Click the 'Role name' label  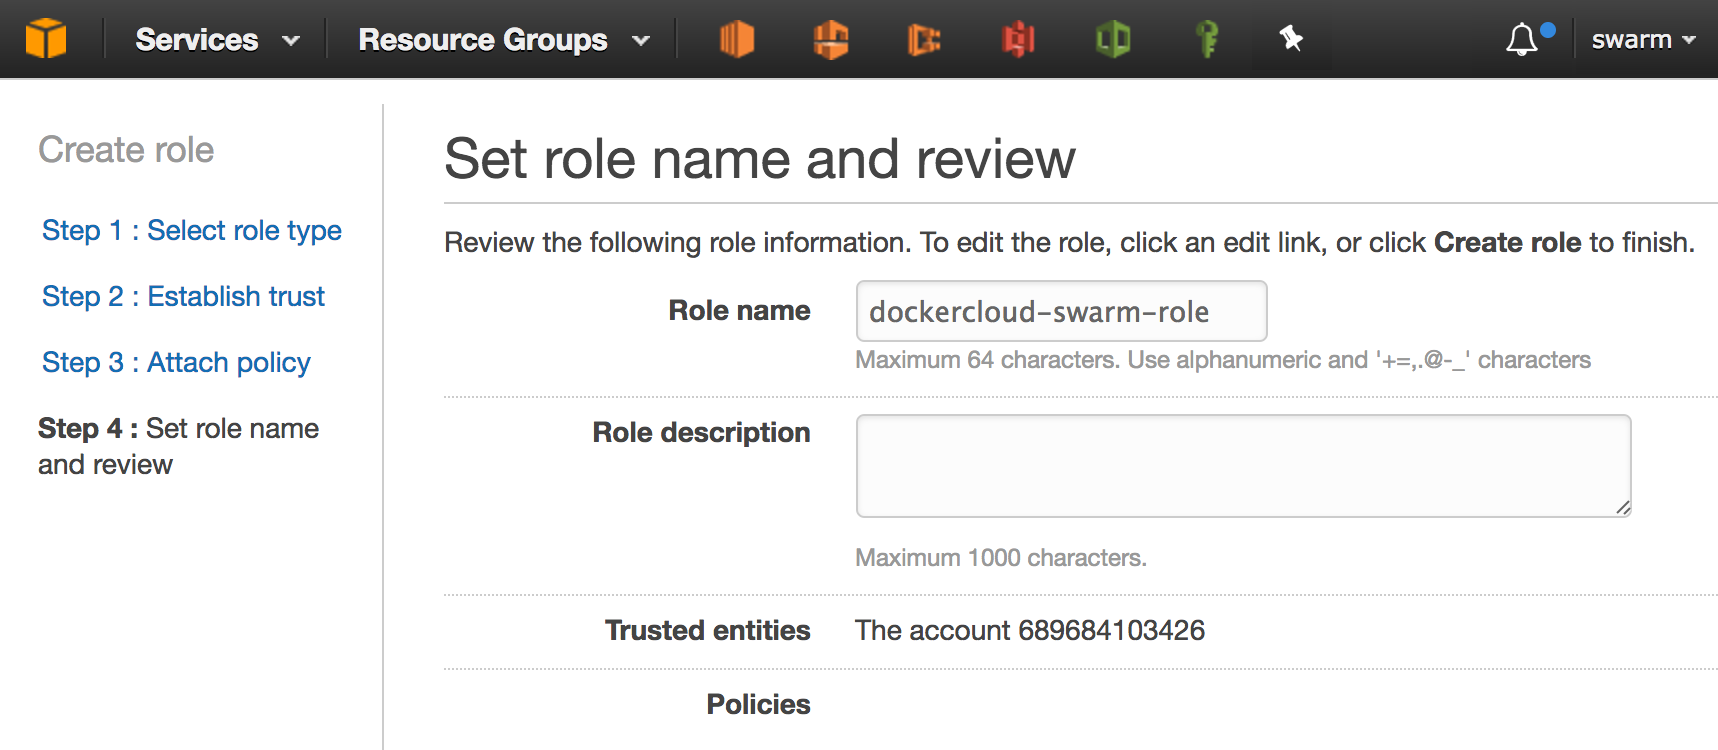pyautogui.click(x=739, y=310)
